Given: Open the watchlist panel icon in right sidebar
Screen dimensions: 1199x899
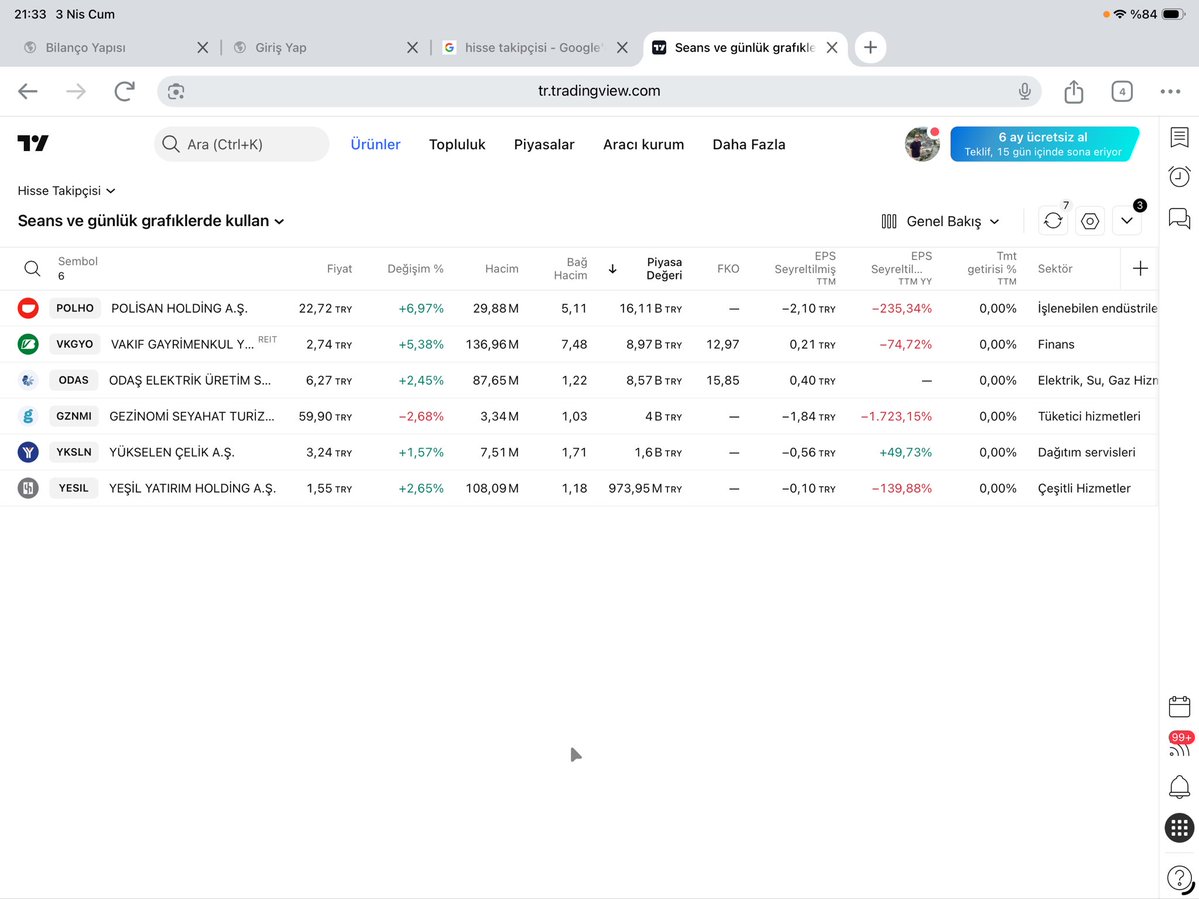Looking at the screenshot, I should [x=1179, y=138].
